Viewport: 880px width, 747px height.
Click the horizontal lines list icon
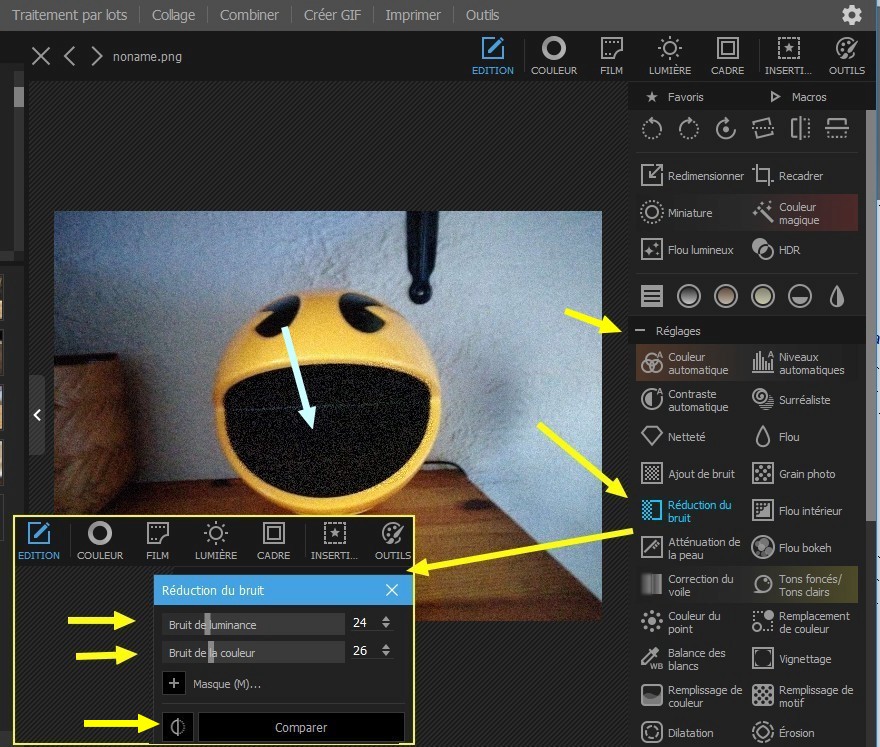coord(652,296)
